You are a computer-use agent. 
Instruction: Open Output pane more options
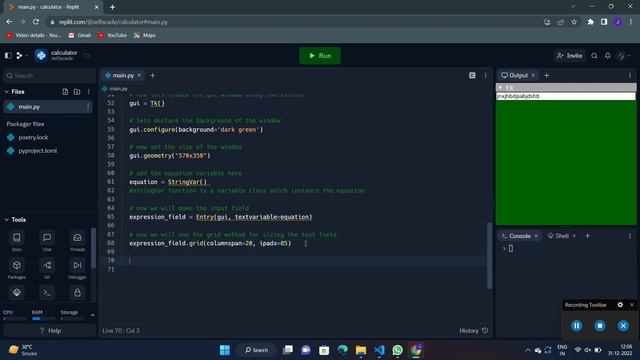pyautogui.click(x=630, y=76)
